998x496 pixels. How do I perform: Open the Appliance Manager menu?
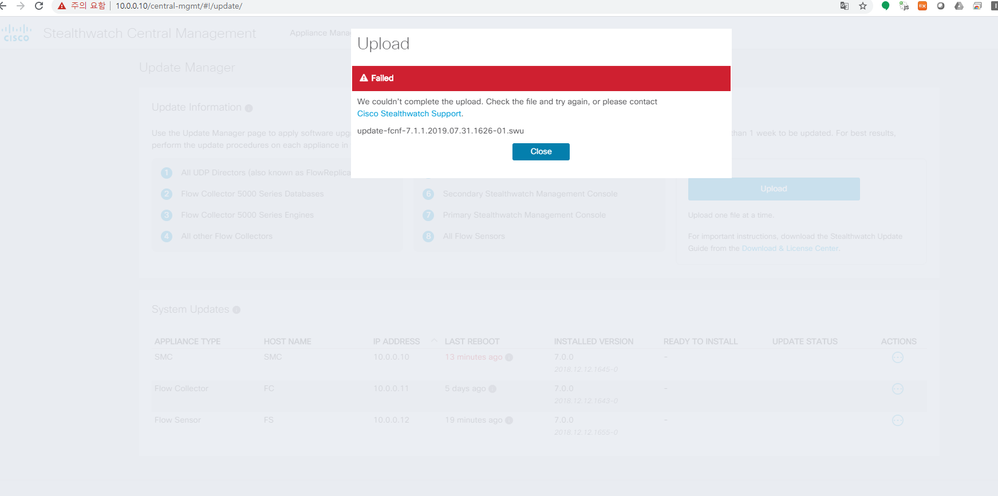[320, 33]
